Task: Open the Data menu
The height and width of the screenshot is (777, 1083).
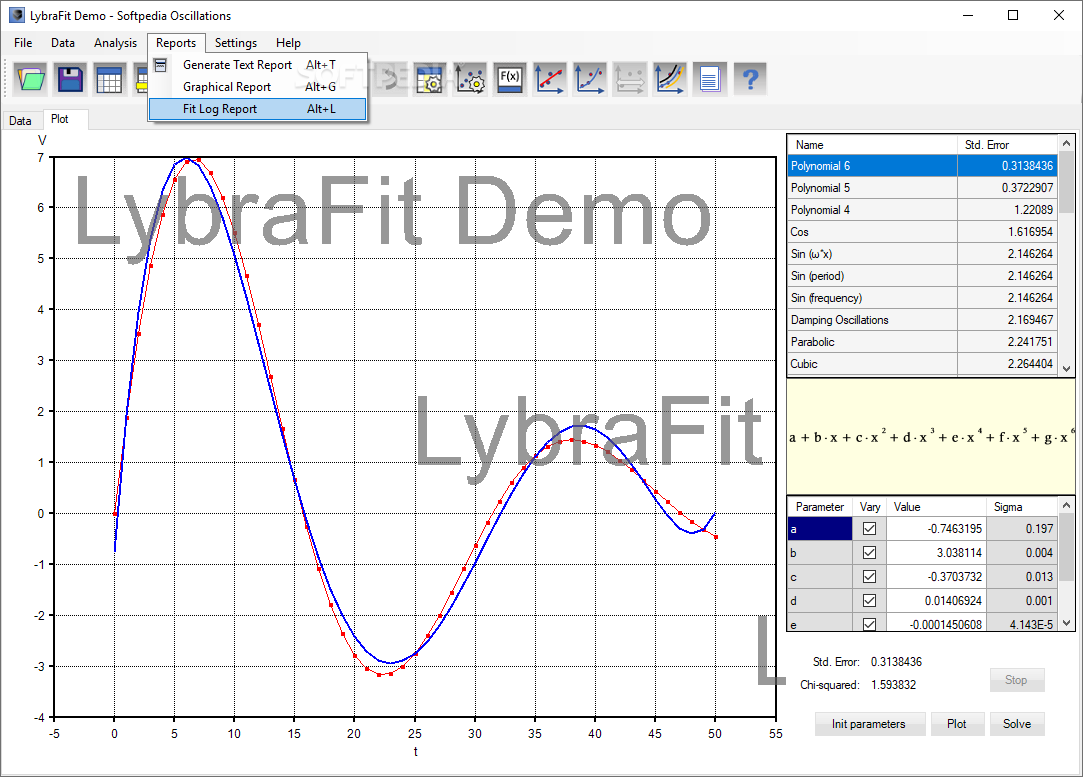Action: 63,43
